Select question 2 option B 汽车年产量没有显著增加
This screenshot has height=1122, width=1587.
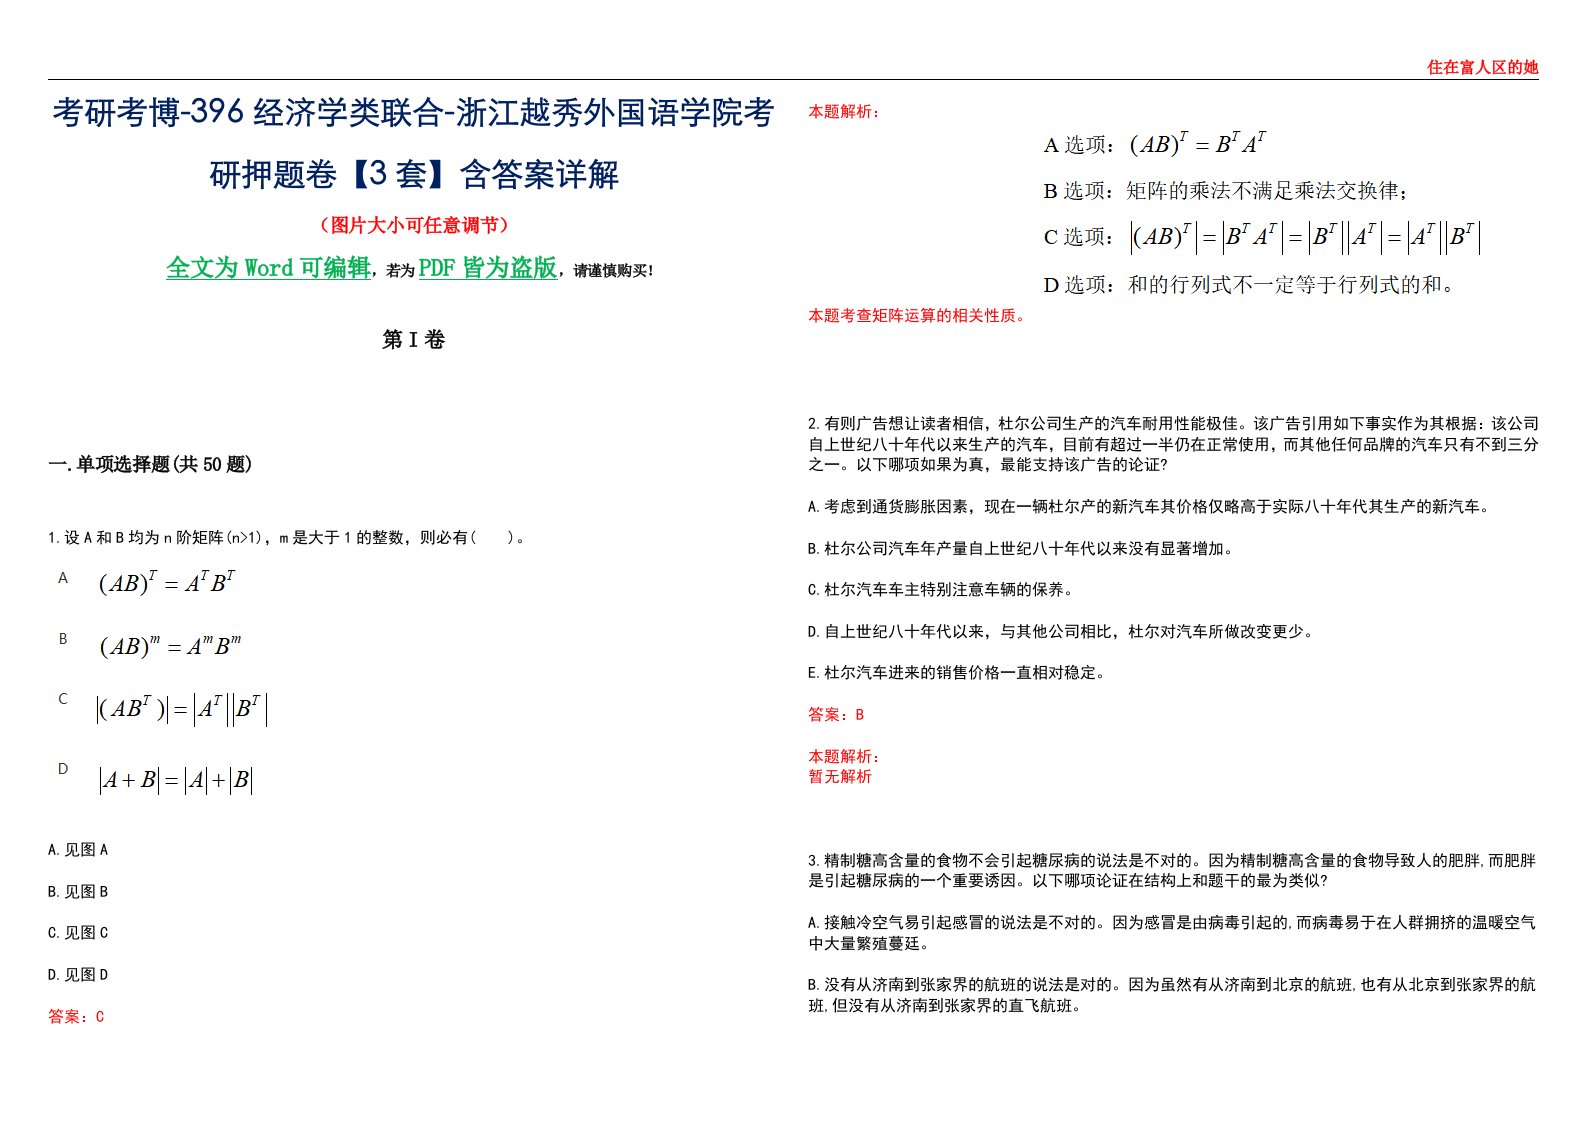pos(1022,549)
